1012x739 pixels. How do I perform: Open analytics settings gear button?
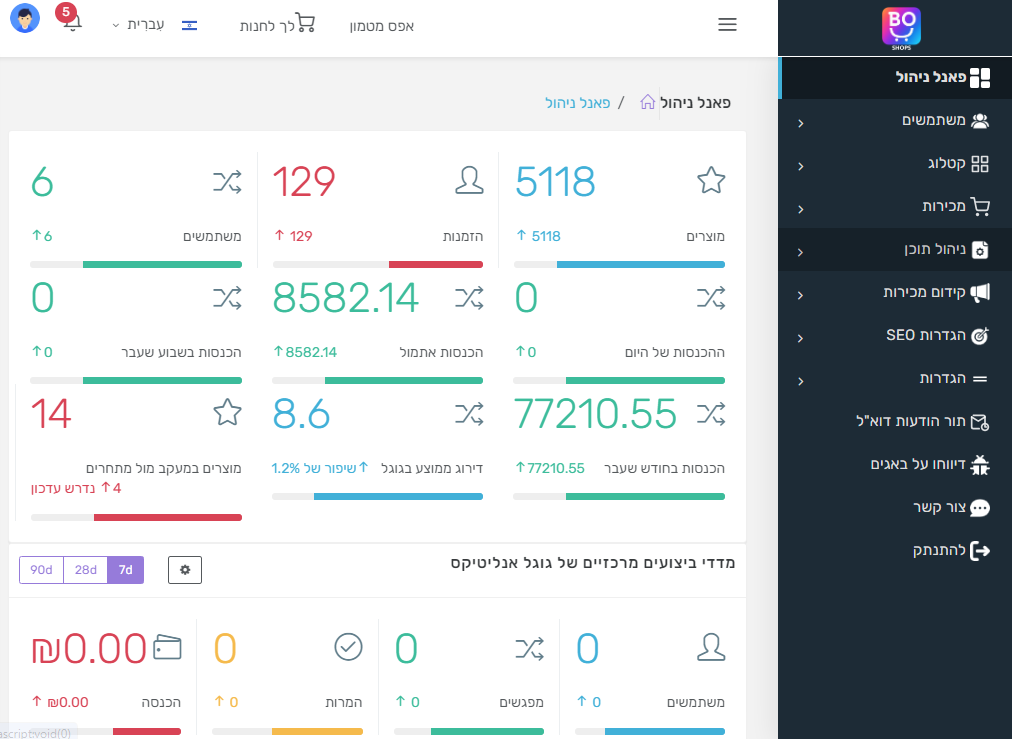[185, 570]
